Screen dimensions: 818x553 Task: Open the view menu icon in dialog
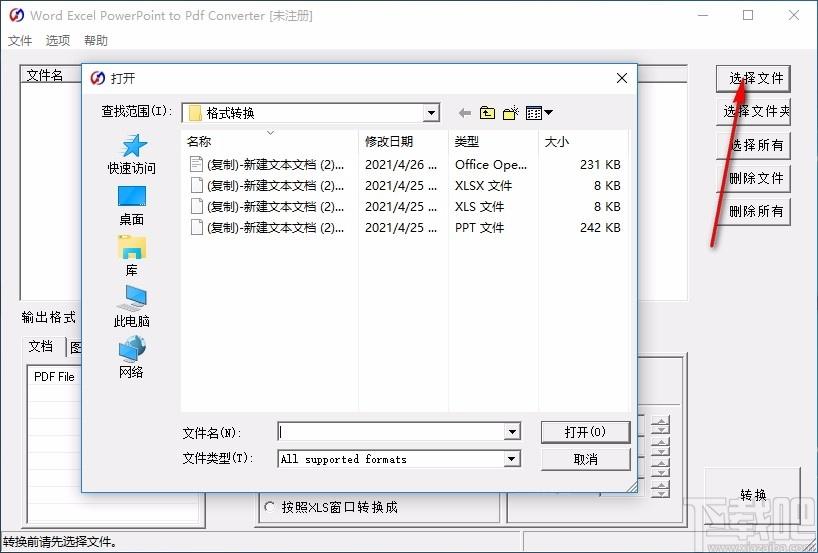point(539,113)
